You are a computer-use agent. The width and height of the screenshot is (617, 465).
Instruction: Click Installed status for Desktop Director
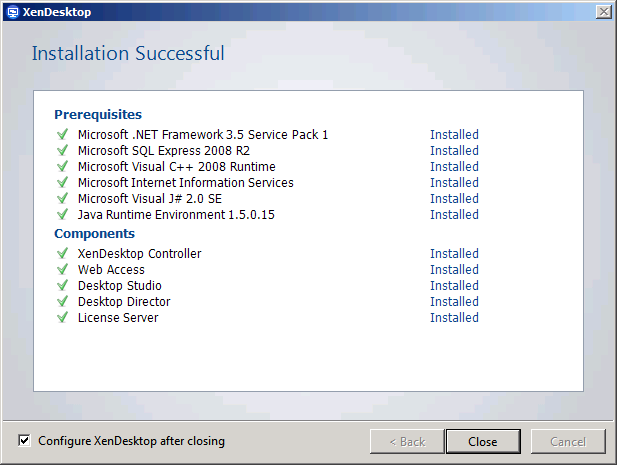coord(454,302)
